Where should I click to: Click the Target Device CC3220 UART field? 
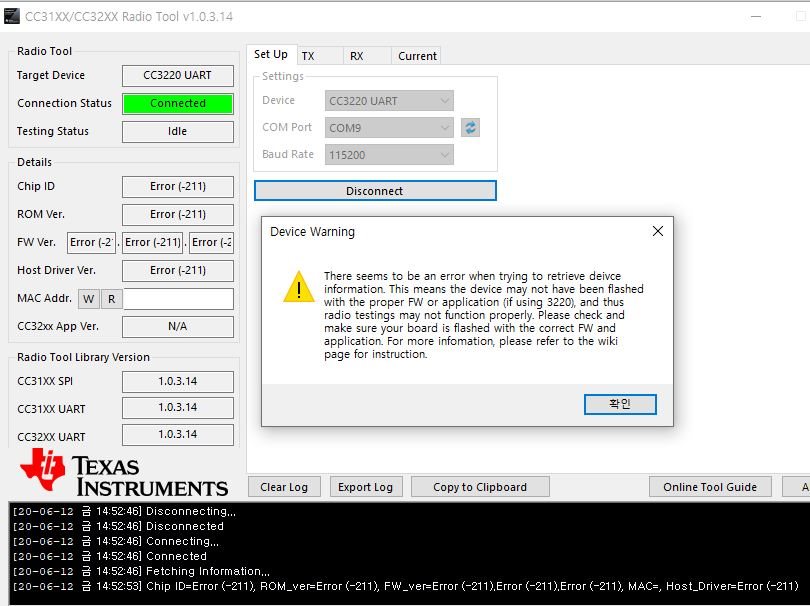(178, 75)
